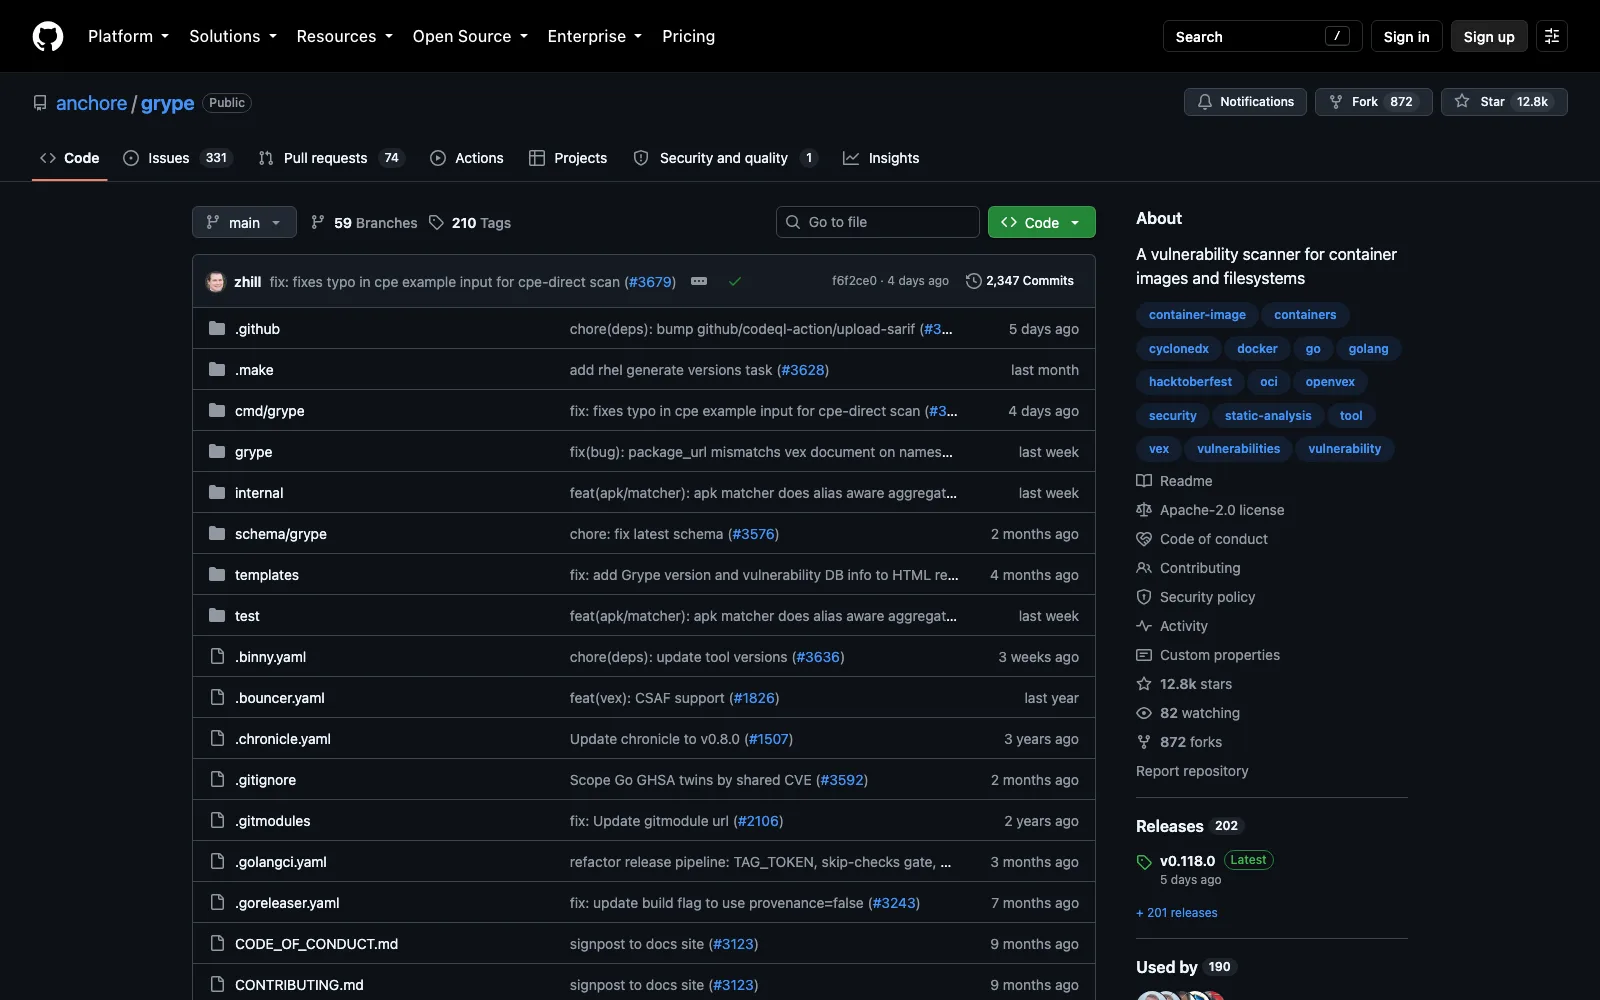The width and height of the screenshot is (1600, 1000).
Task: Click the top Search box
Action: click(1262, 36)
